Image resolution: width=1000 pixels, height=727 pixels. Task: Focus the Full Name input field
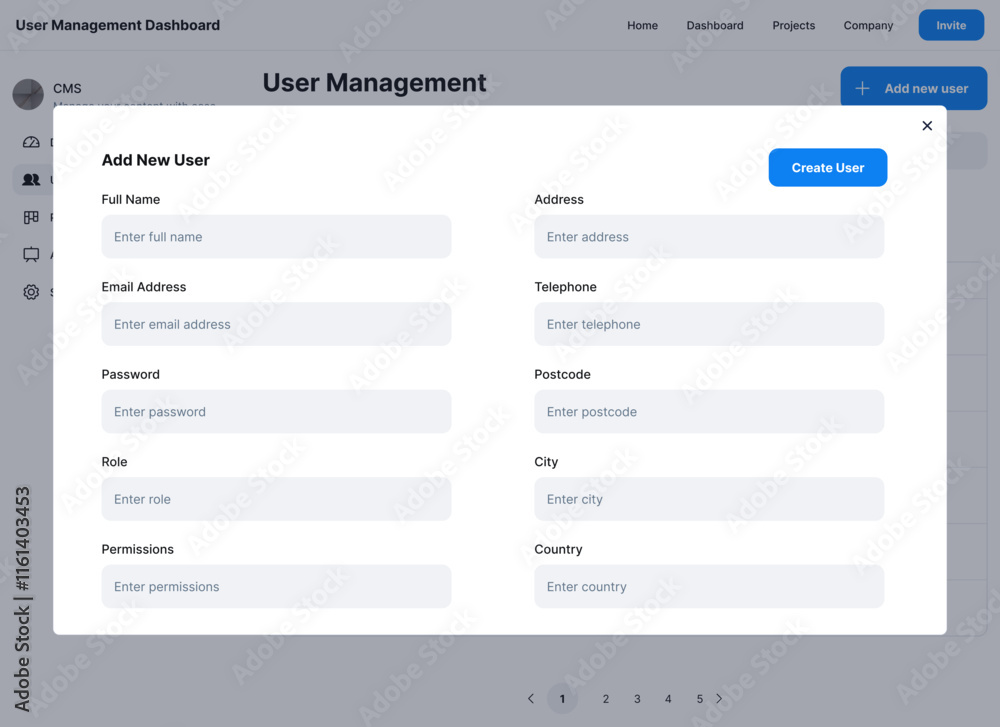coord(276,237)
